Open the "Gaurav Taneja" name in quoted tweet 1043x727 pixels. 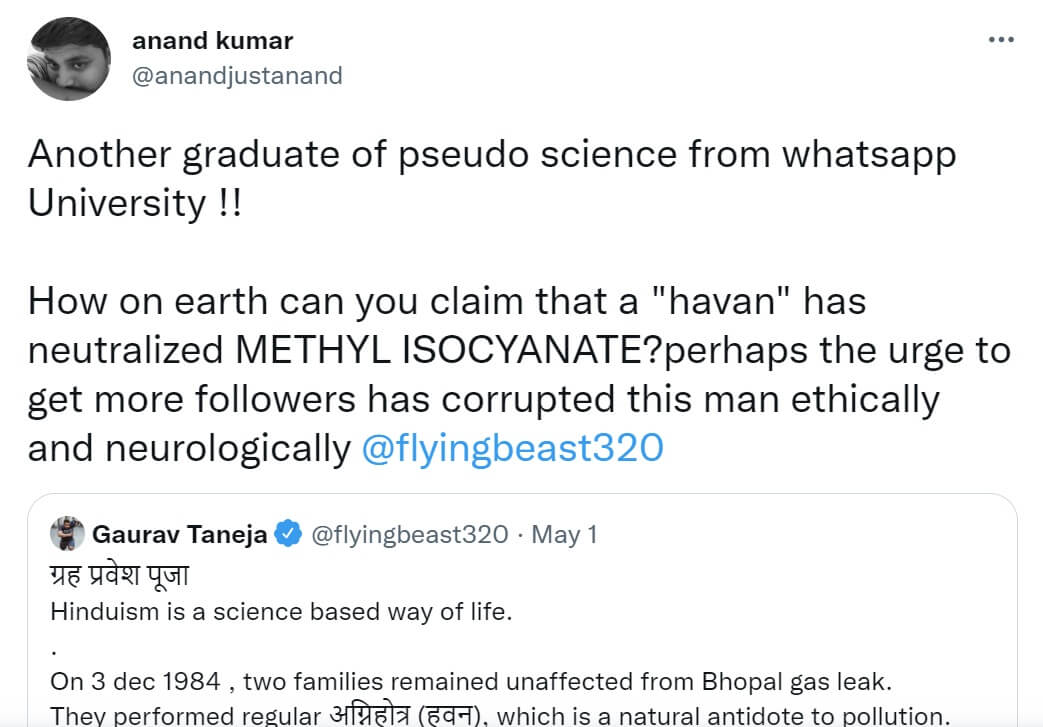click(x=180, y=534)
